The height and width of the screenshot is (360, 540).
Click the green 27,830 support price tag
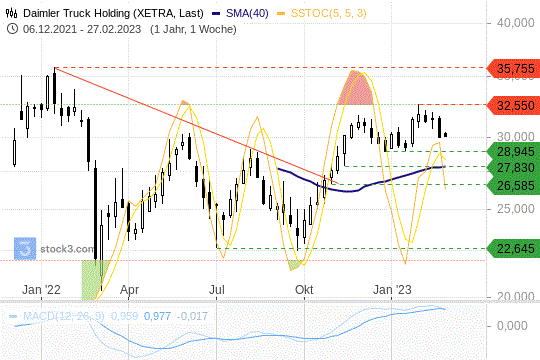pos(513,168)
